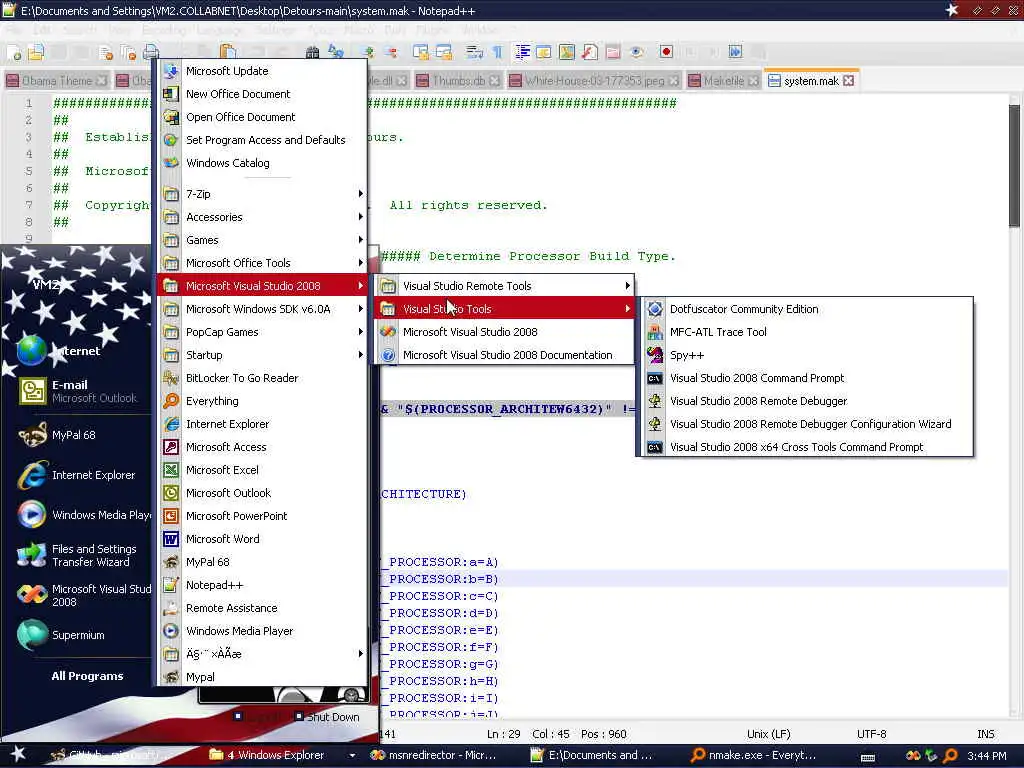Launch Microsoft Outlook from All Programs list

[x=261, y=492]
